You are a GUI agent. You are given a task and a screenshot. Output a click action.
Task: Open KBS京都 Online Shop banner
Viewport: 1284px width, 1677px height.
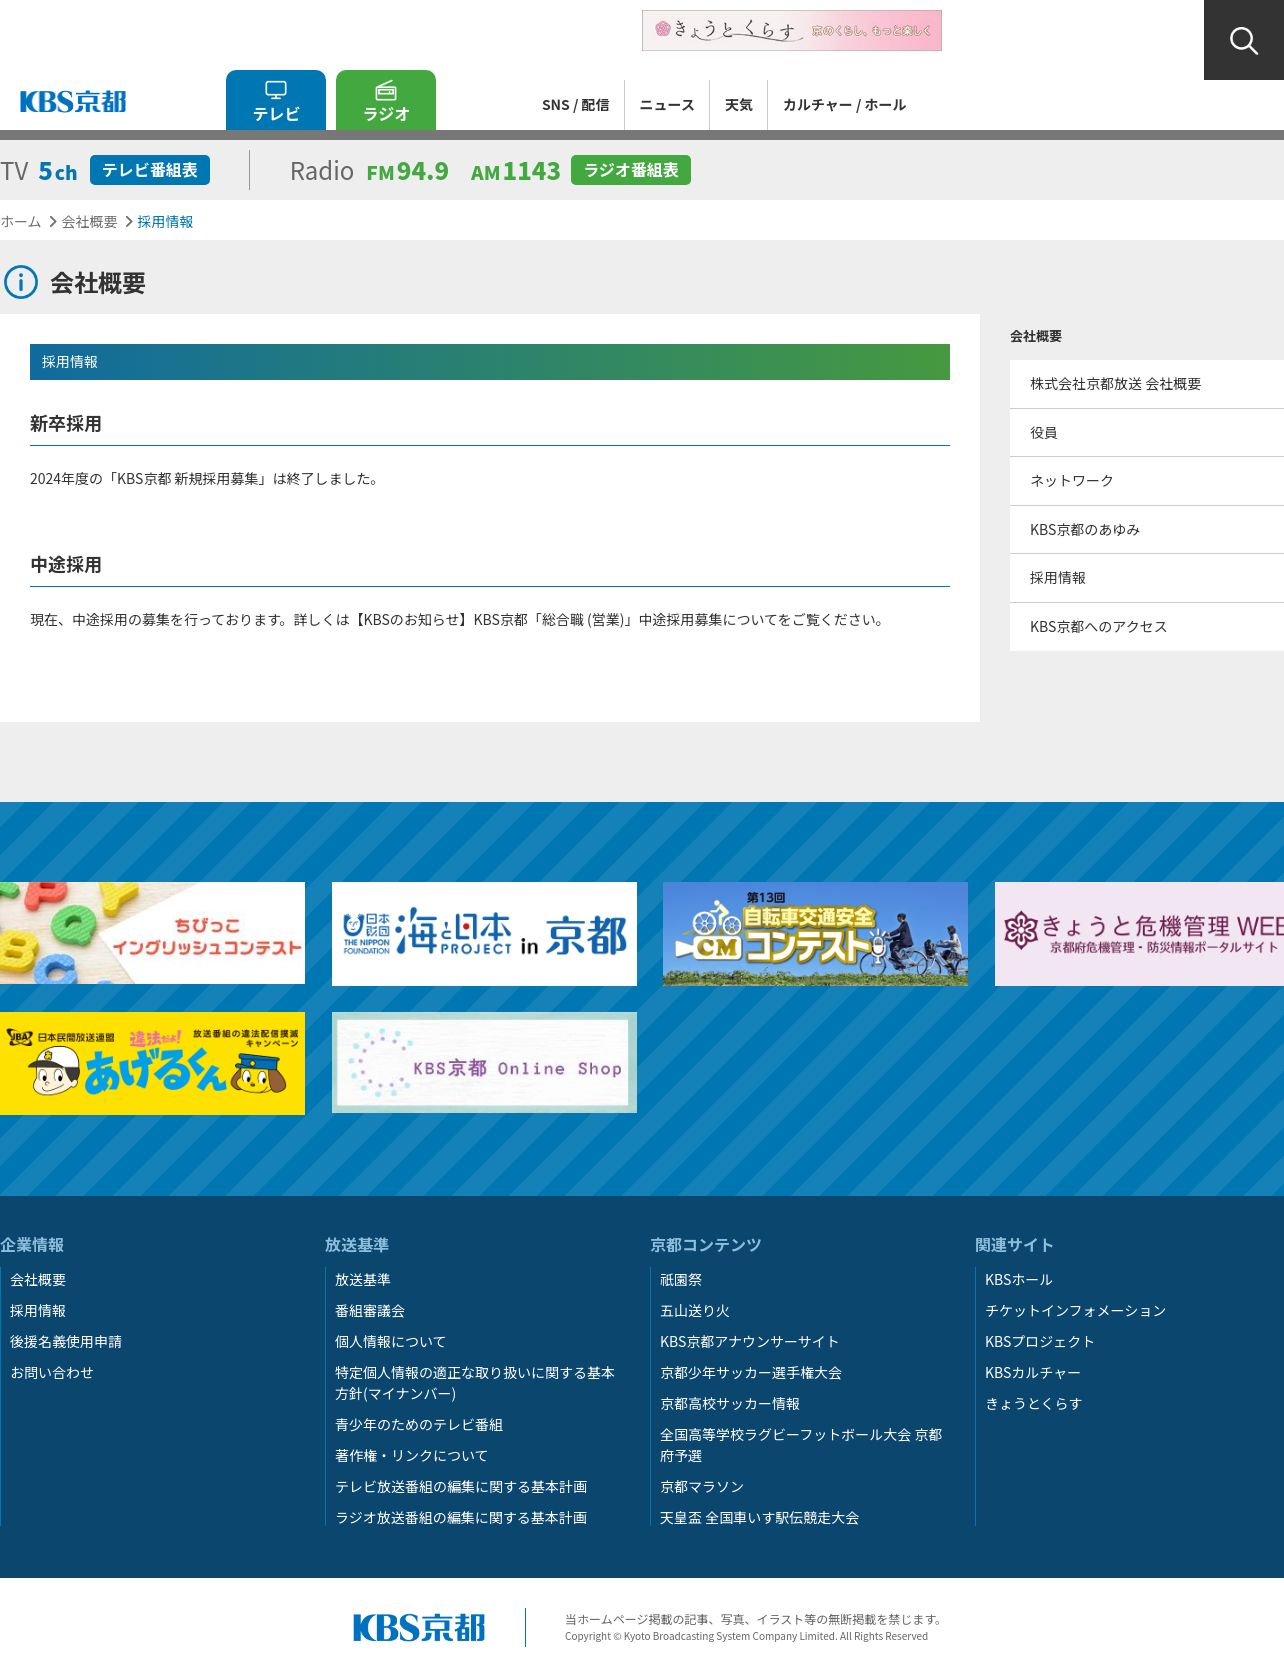click(x=484, y=1063)
